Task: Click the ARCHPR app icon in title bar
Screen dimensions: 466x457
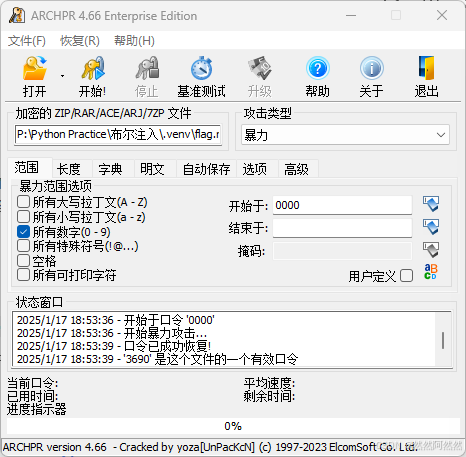Action: pyautogui.click(x=17, y=15)
